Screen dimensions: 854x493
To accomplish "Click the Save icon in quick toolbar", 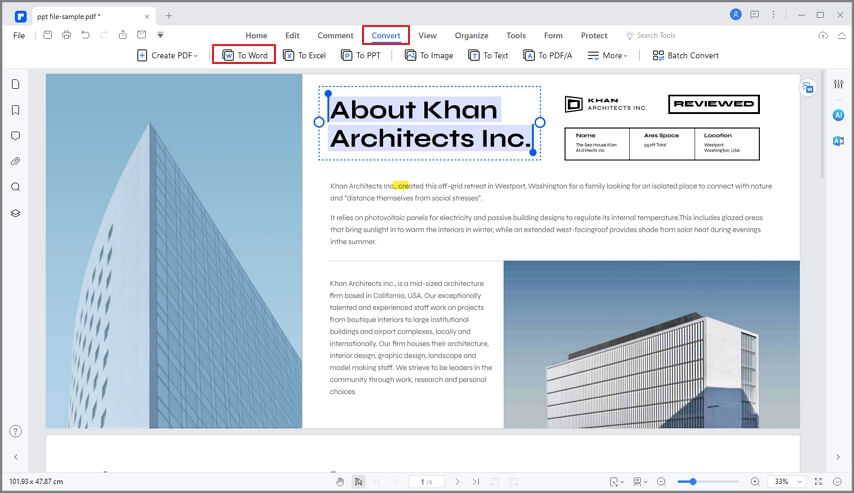I will 47,35.
